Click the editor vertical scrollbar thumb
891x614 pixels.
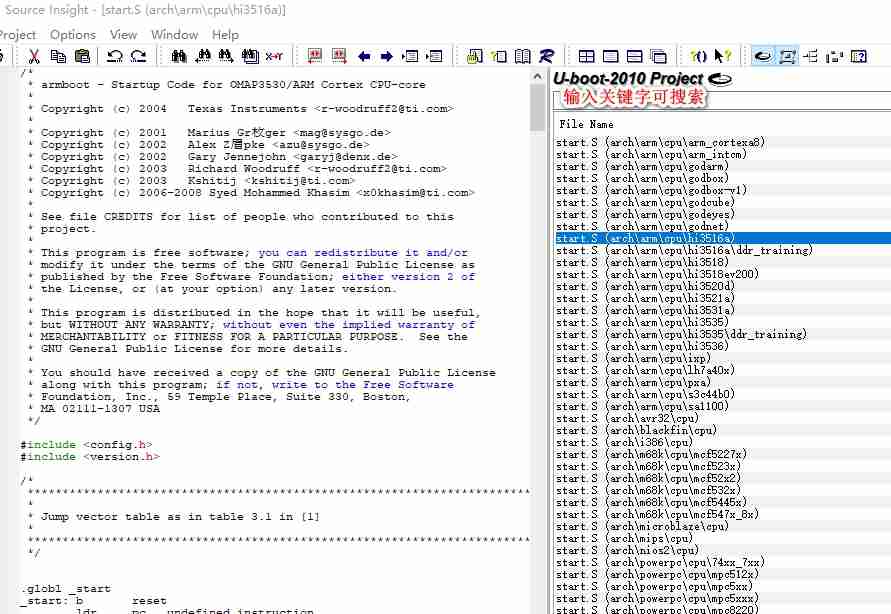coord(538,108)
